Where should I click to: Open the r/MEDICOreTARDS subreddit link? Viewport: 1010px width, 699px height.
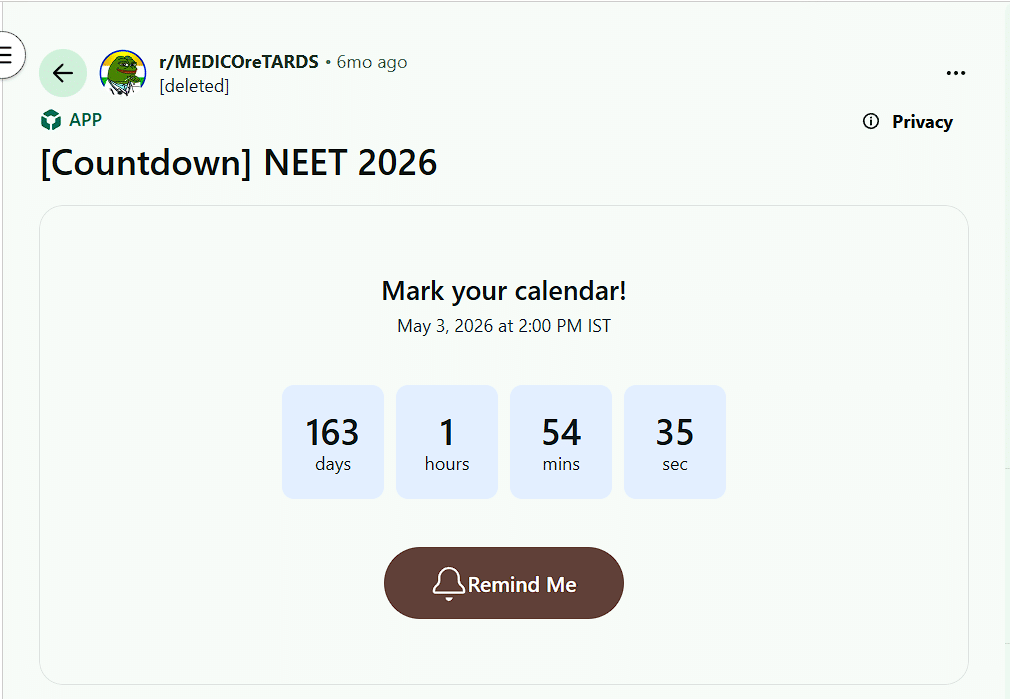pyautogui.click(x=238, y=61)
